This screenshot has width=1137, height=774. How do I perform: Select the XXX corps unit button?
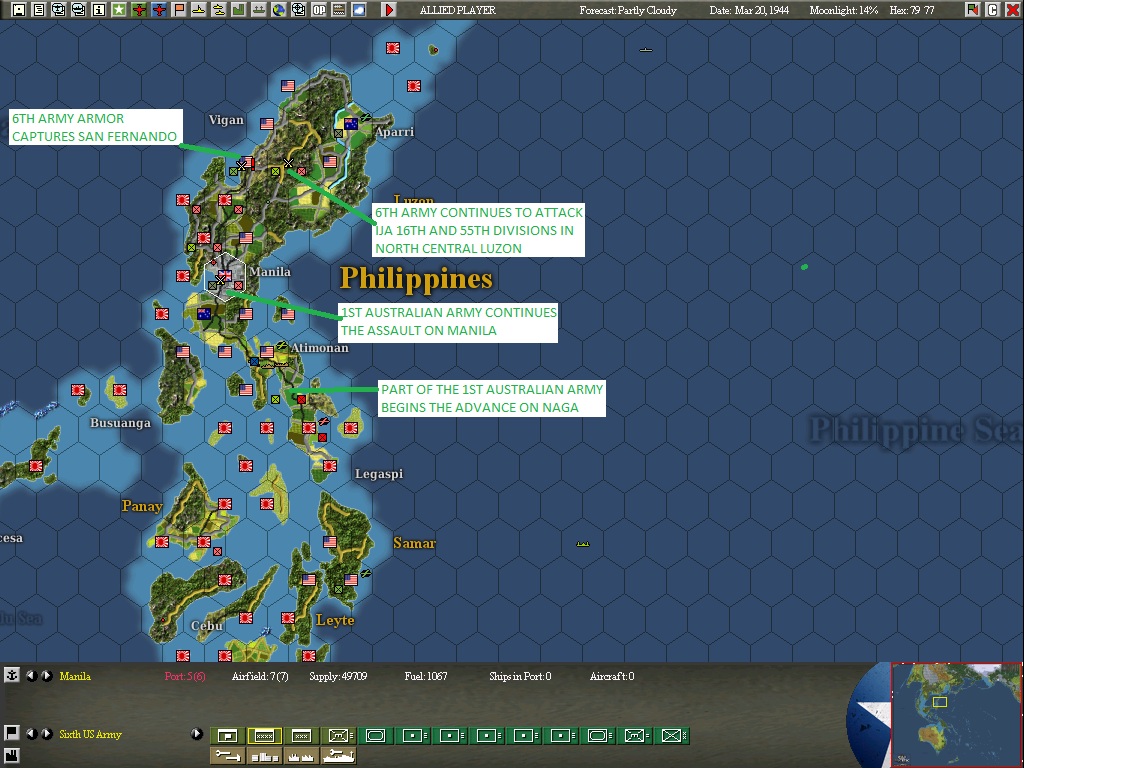click(301, 736)
